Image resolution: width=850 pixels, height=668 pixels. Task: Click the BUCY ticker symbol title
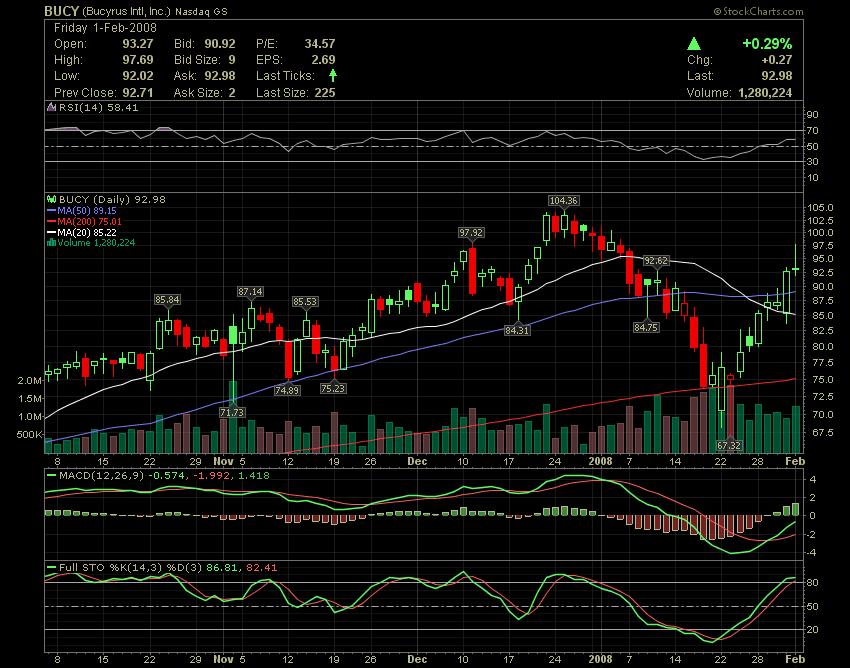62,11
